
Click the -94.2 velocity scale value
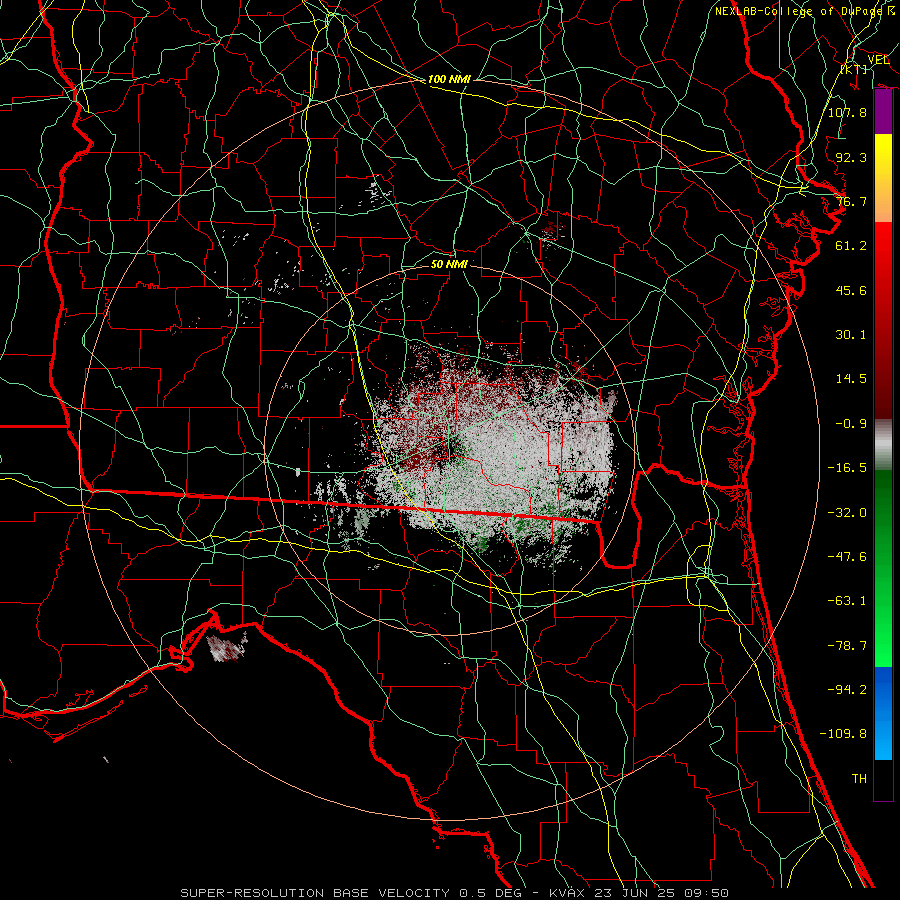click(847, 689)
